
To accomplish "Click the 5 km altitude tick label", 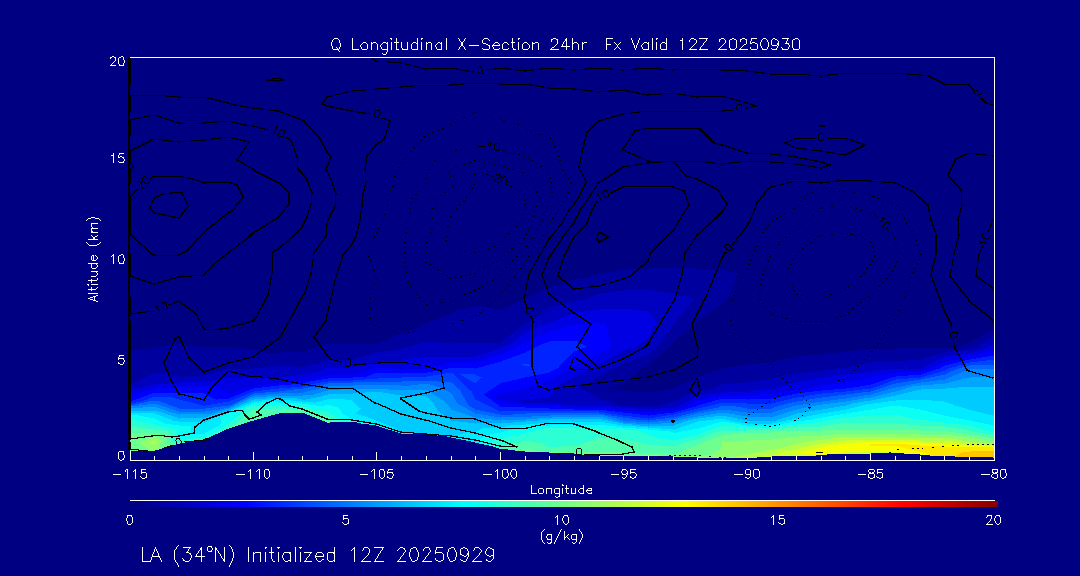I will 118,359.
